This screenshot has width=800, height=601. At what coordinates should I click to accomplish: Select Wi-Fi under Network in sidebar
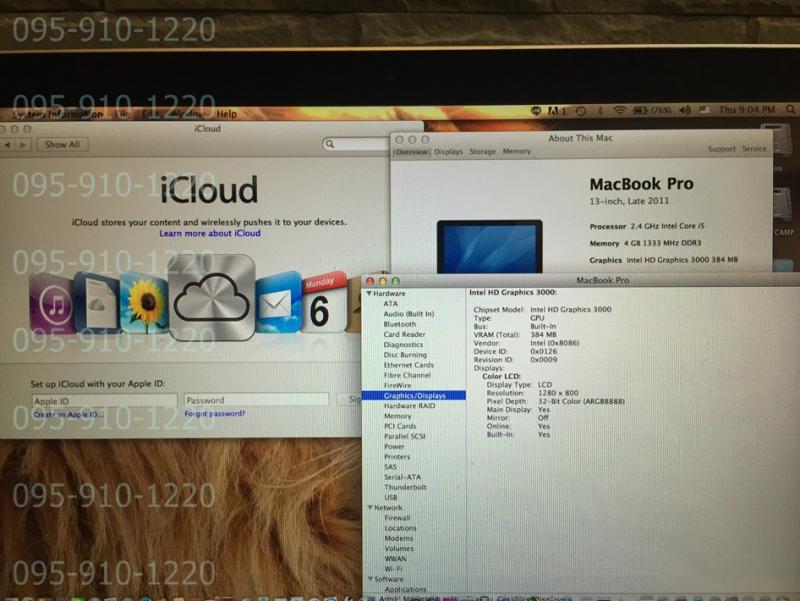click(393, 569)
